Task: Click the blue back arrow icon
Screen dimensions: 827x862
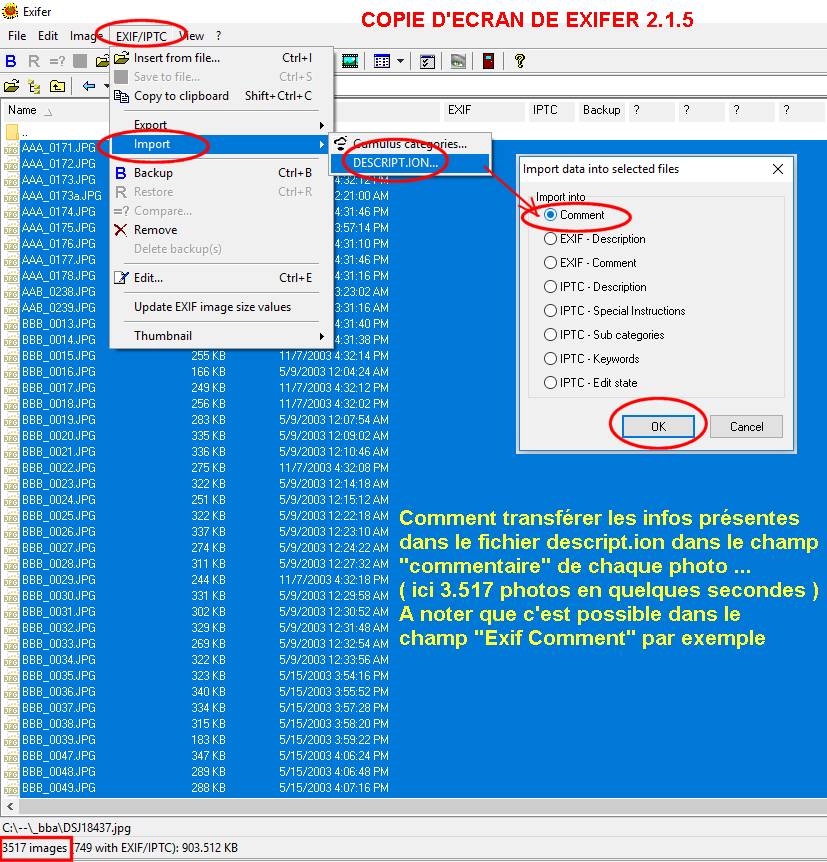Action: coord(89,86)
